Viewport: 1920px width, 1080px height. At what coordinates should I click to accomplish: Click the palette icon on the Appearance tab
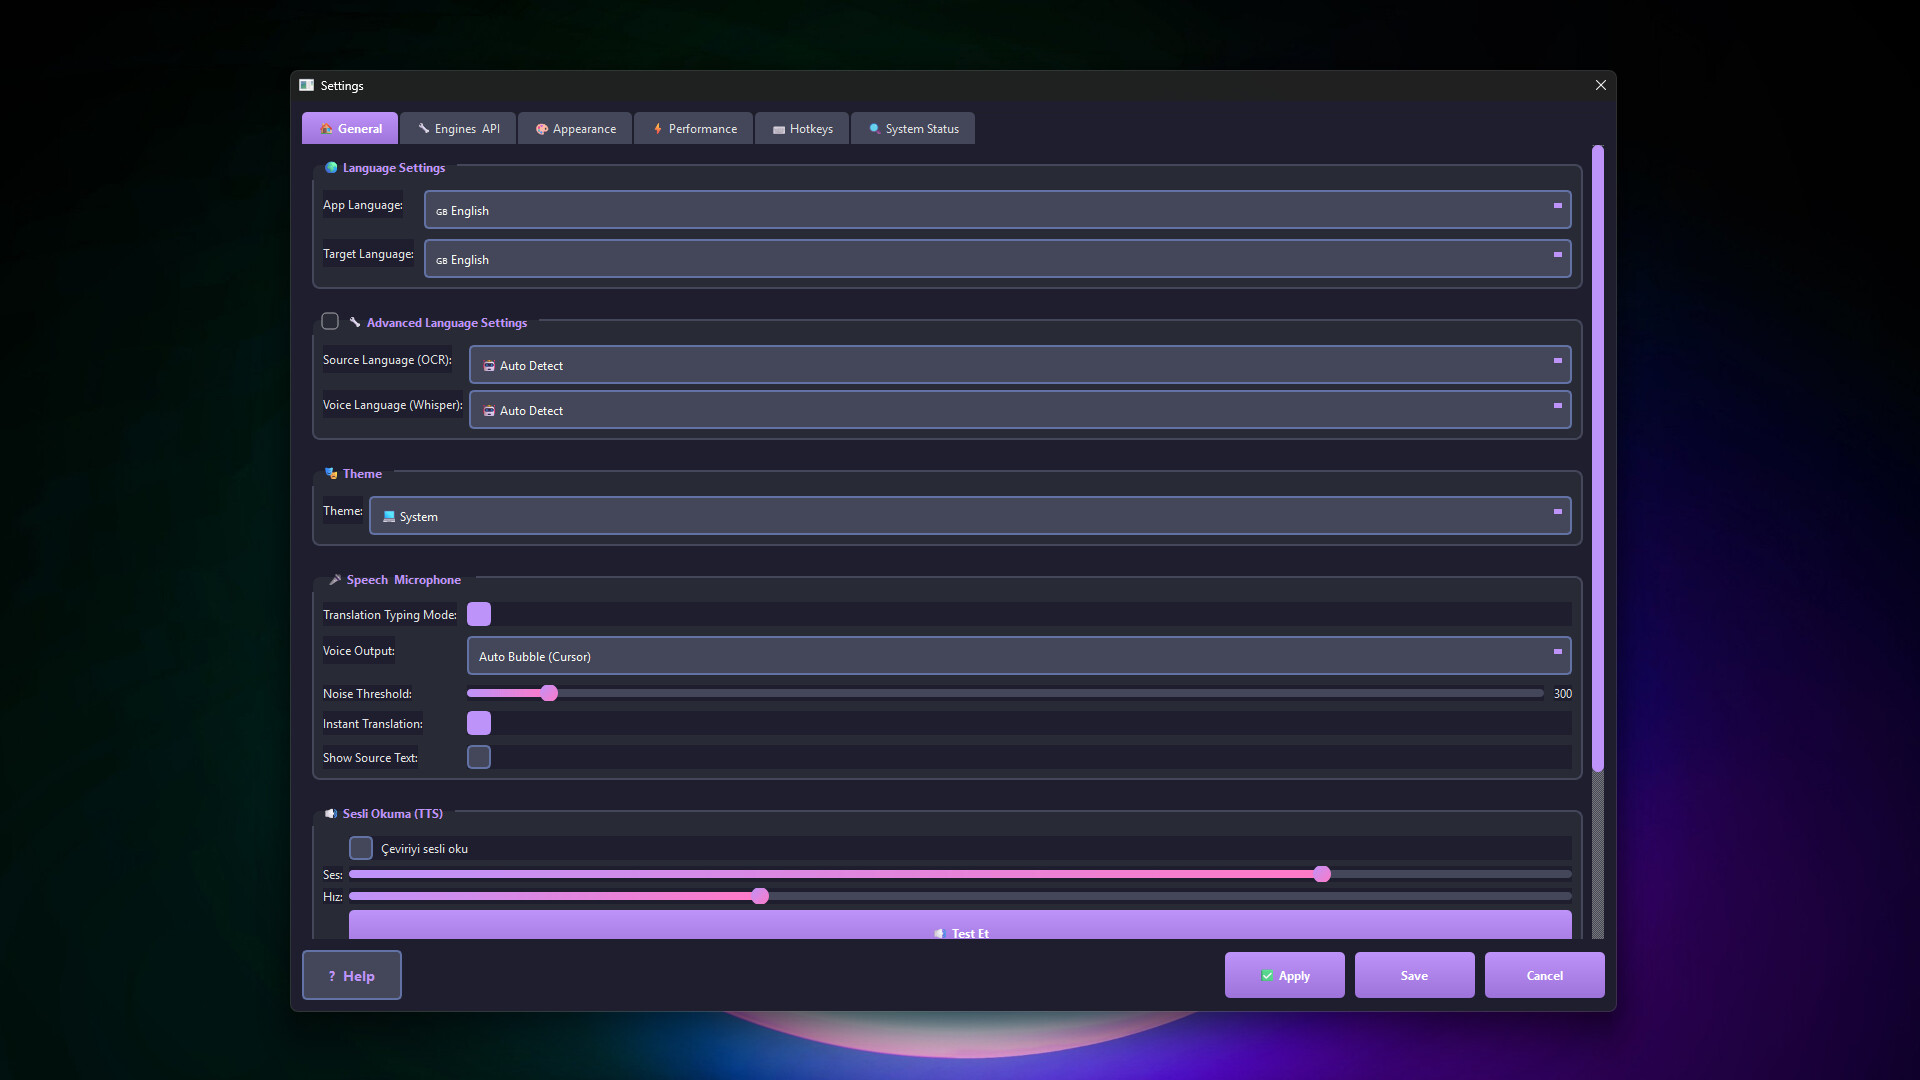point(541,128)
